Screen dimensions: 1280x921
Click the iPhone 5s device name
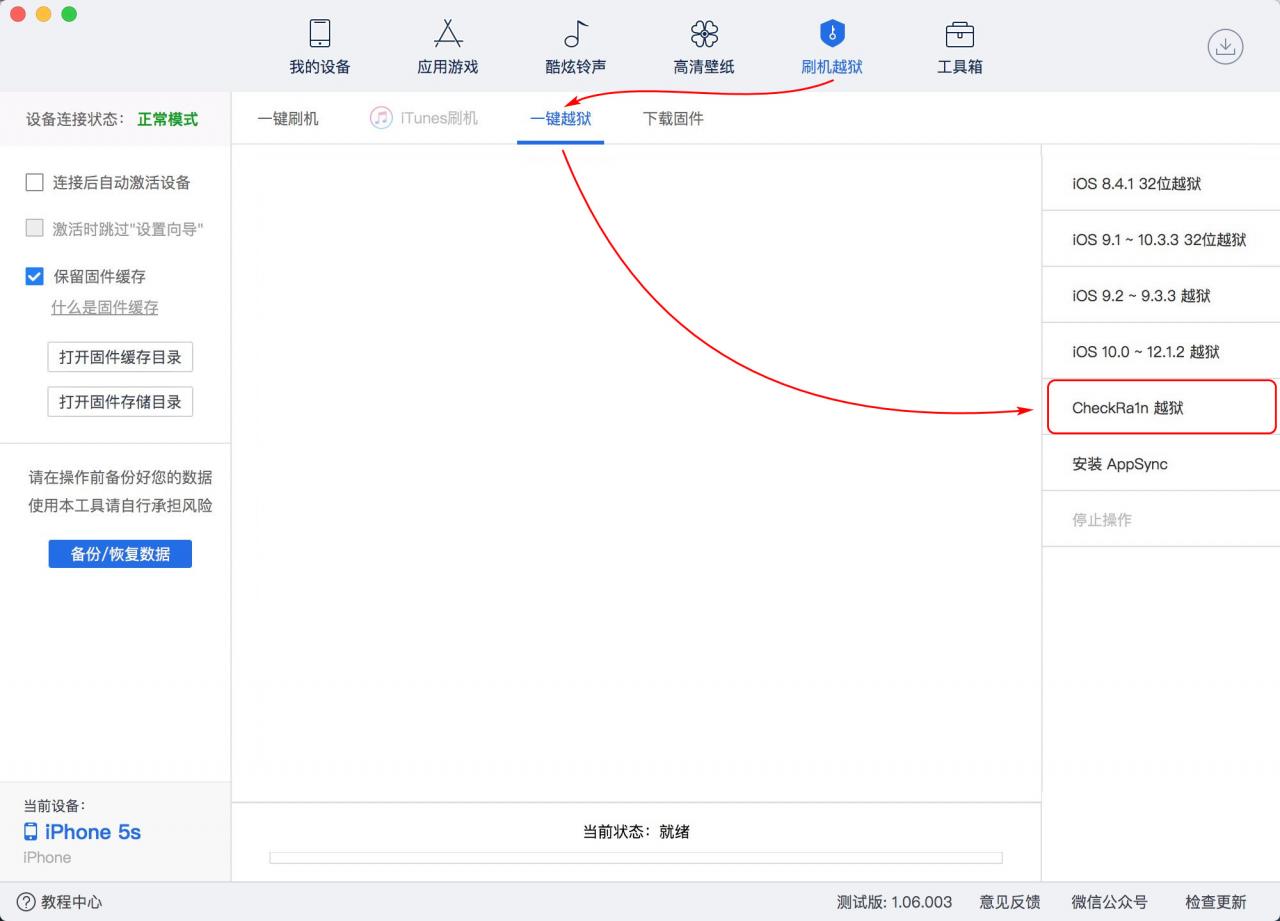pyautogui.click(x=93, y=832)
